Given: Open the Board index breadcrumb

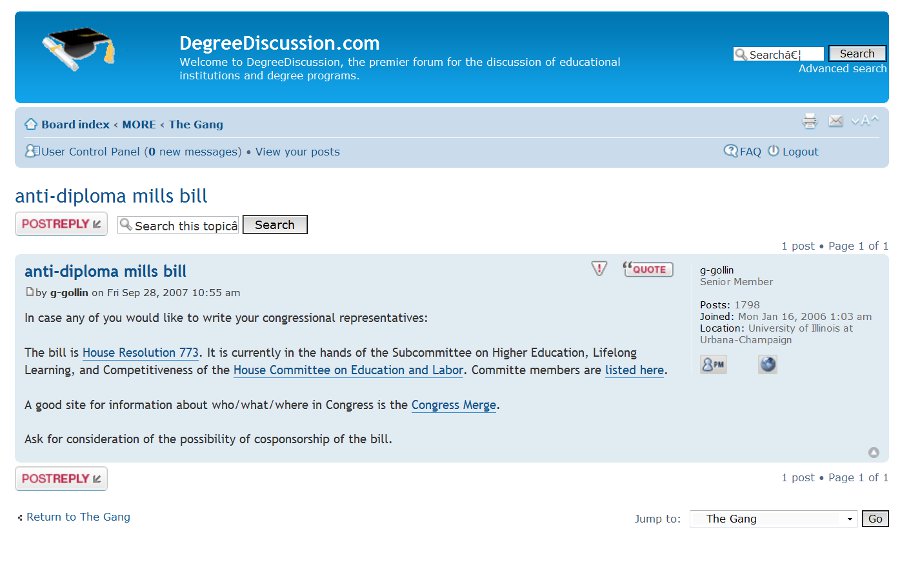Looking at the screenshot, I should pyautogui.click(x=75, y=124).
